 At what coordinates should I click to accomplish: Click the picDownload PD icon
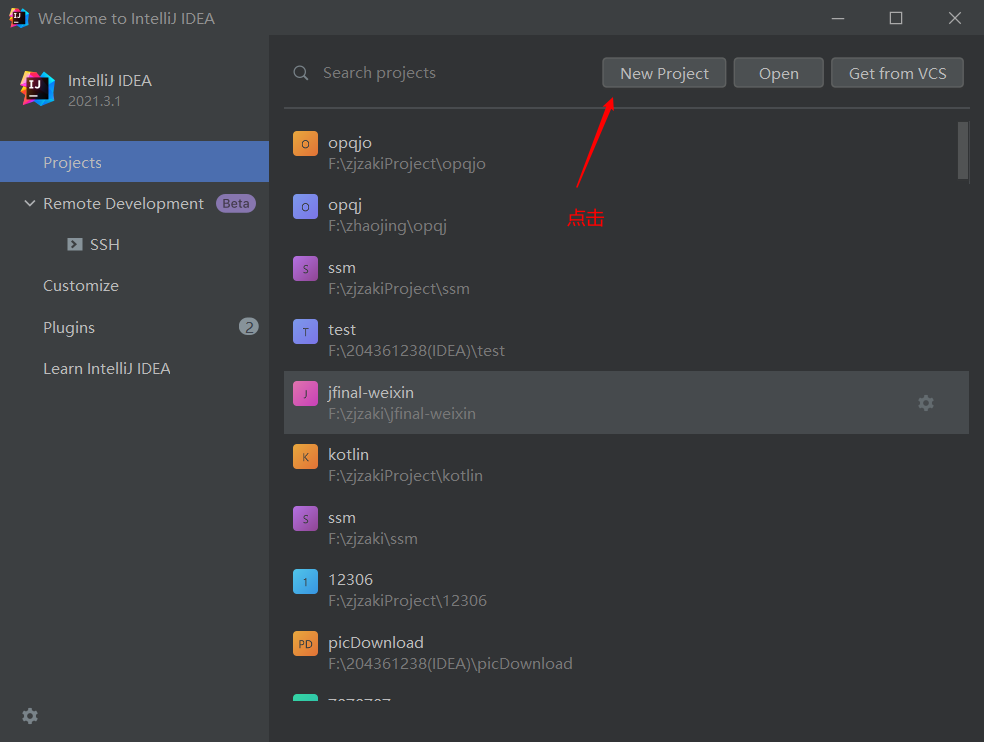(305, 643)
